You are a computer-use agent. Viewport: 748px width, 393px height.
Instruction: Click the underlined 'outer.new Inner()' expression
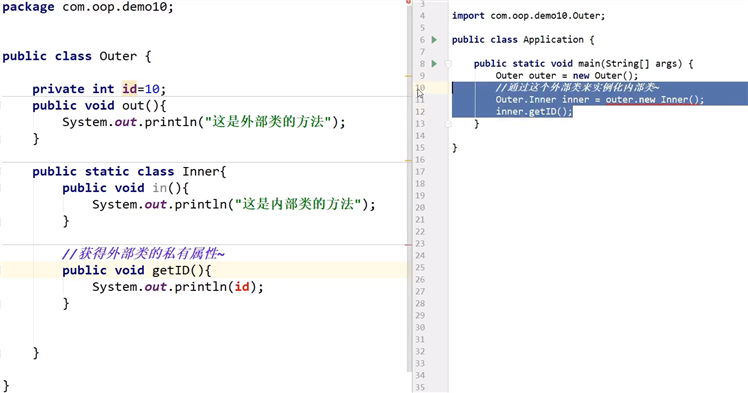pos(654,100)
